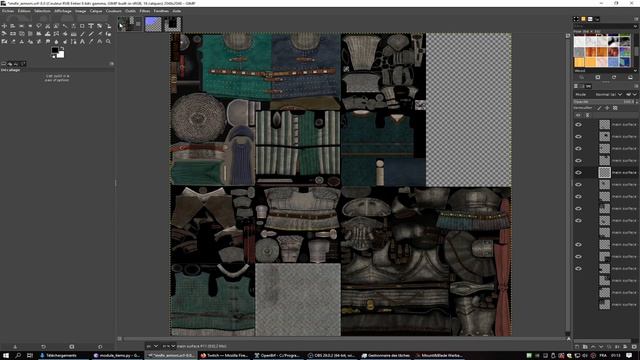
Task: Select the Align tool in the toolbox
Action: tap(13, 26)
